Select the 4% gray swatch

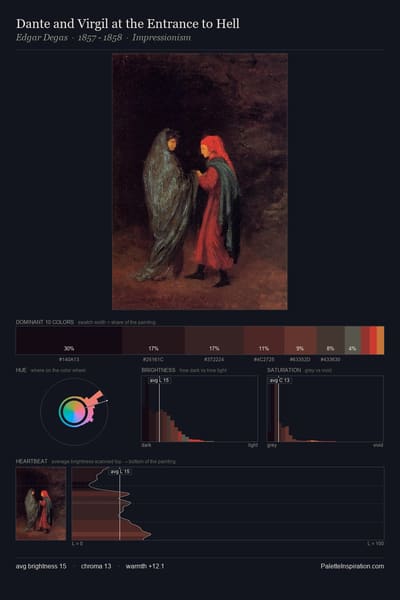353,340
